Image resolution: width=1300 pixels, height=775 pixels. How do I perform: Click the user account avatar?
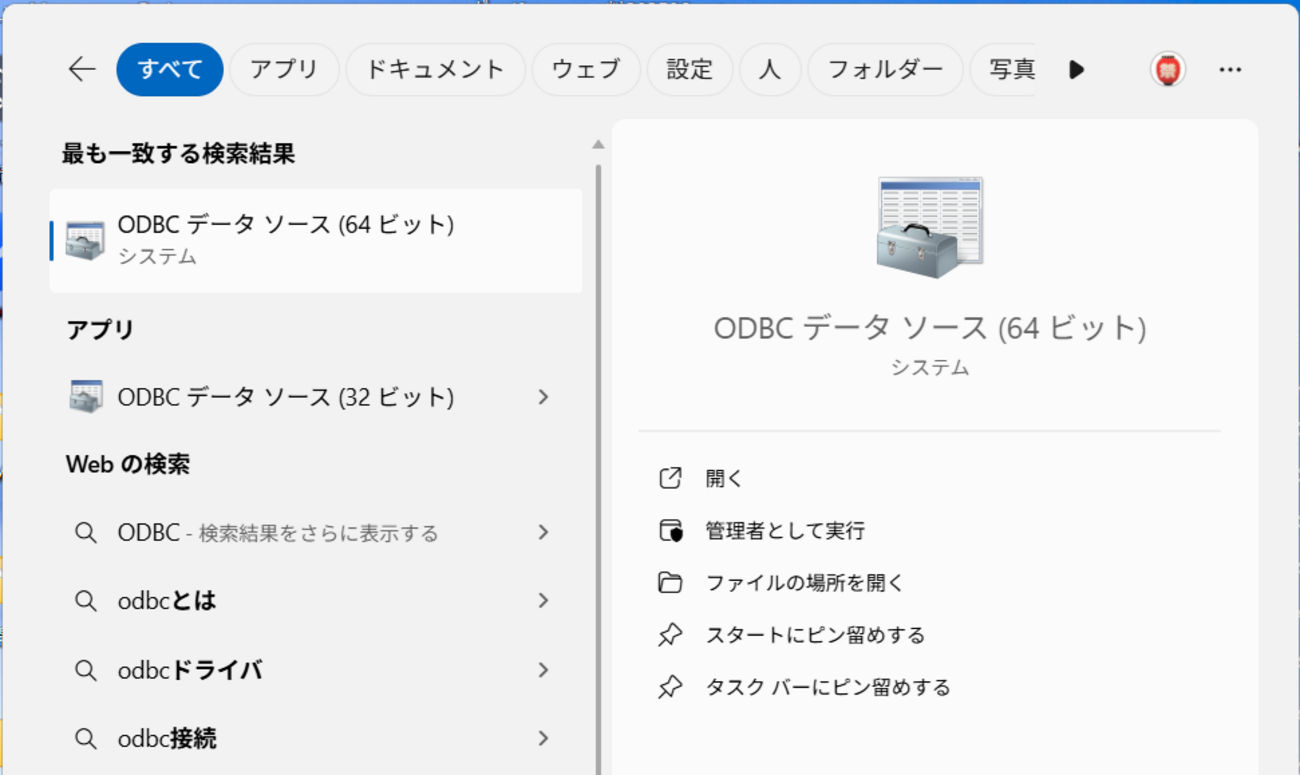point(1167,69)
